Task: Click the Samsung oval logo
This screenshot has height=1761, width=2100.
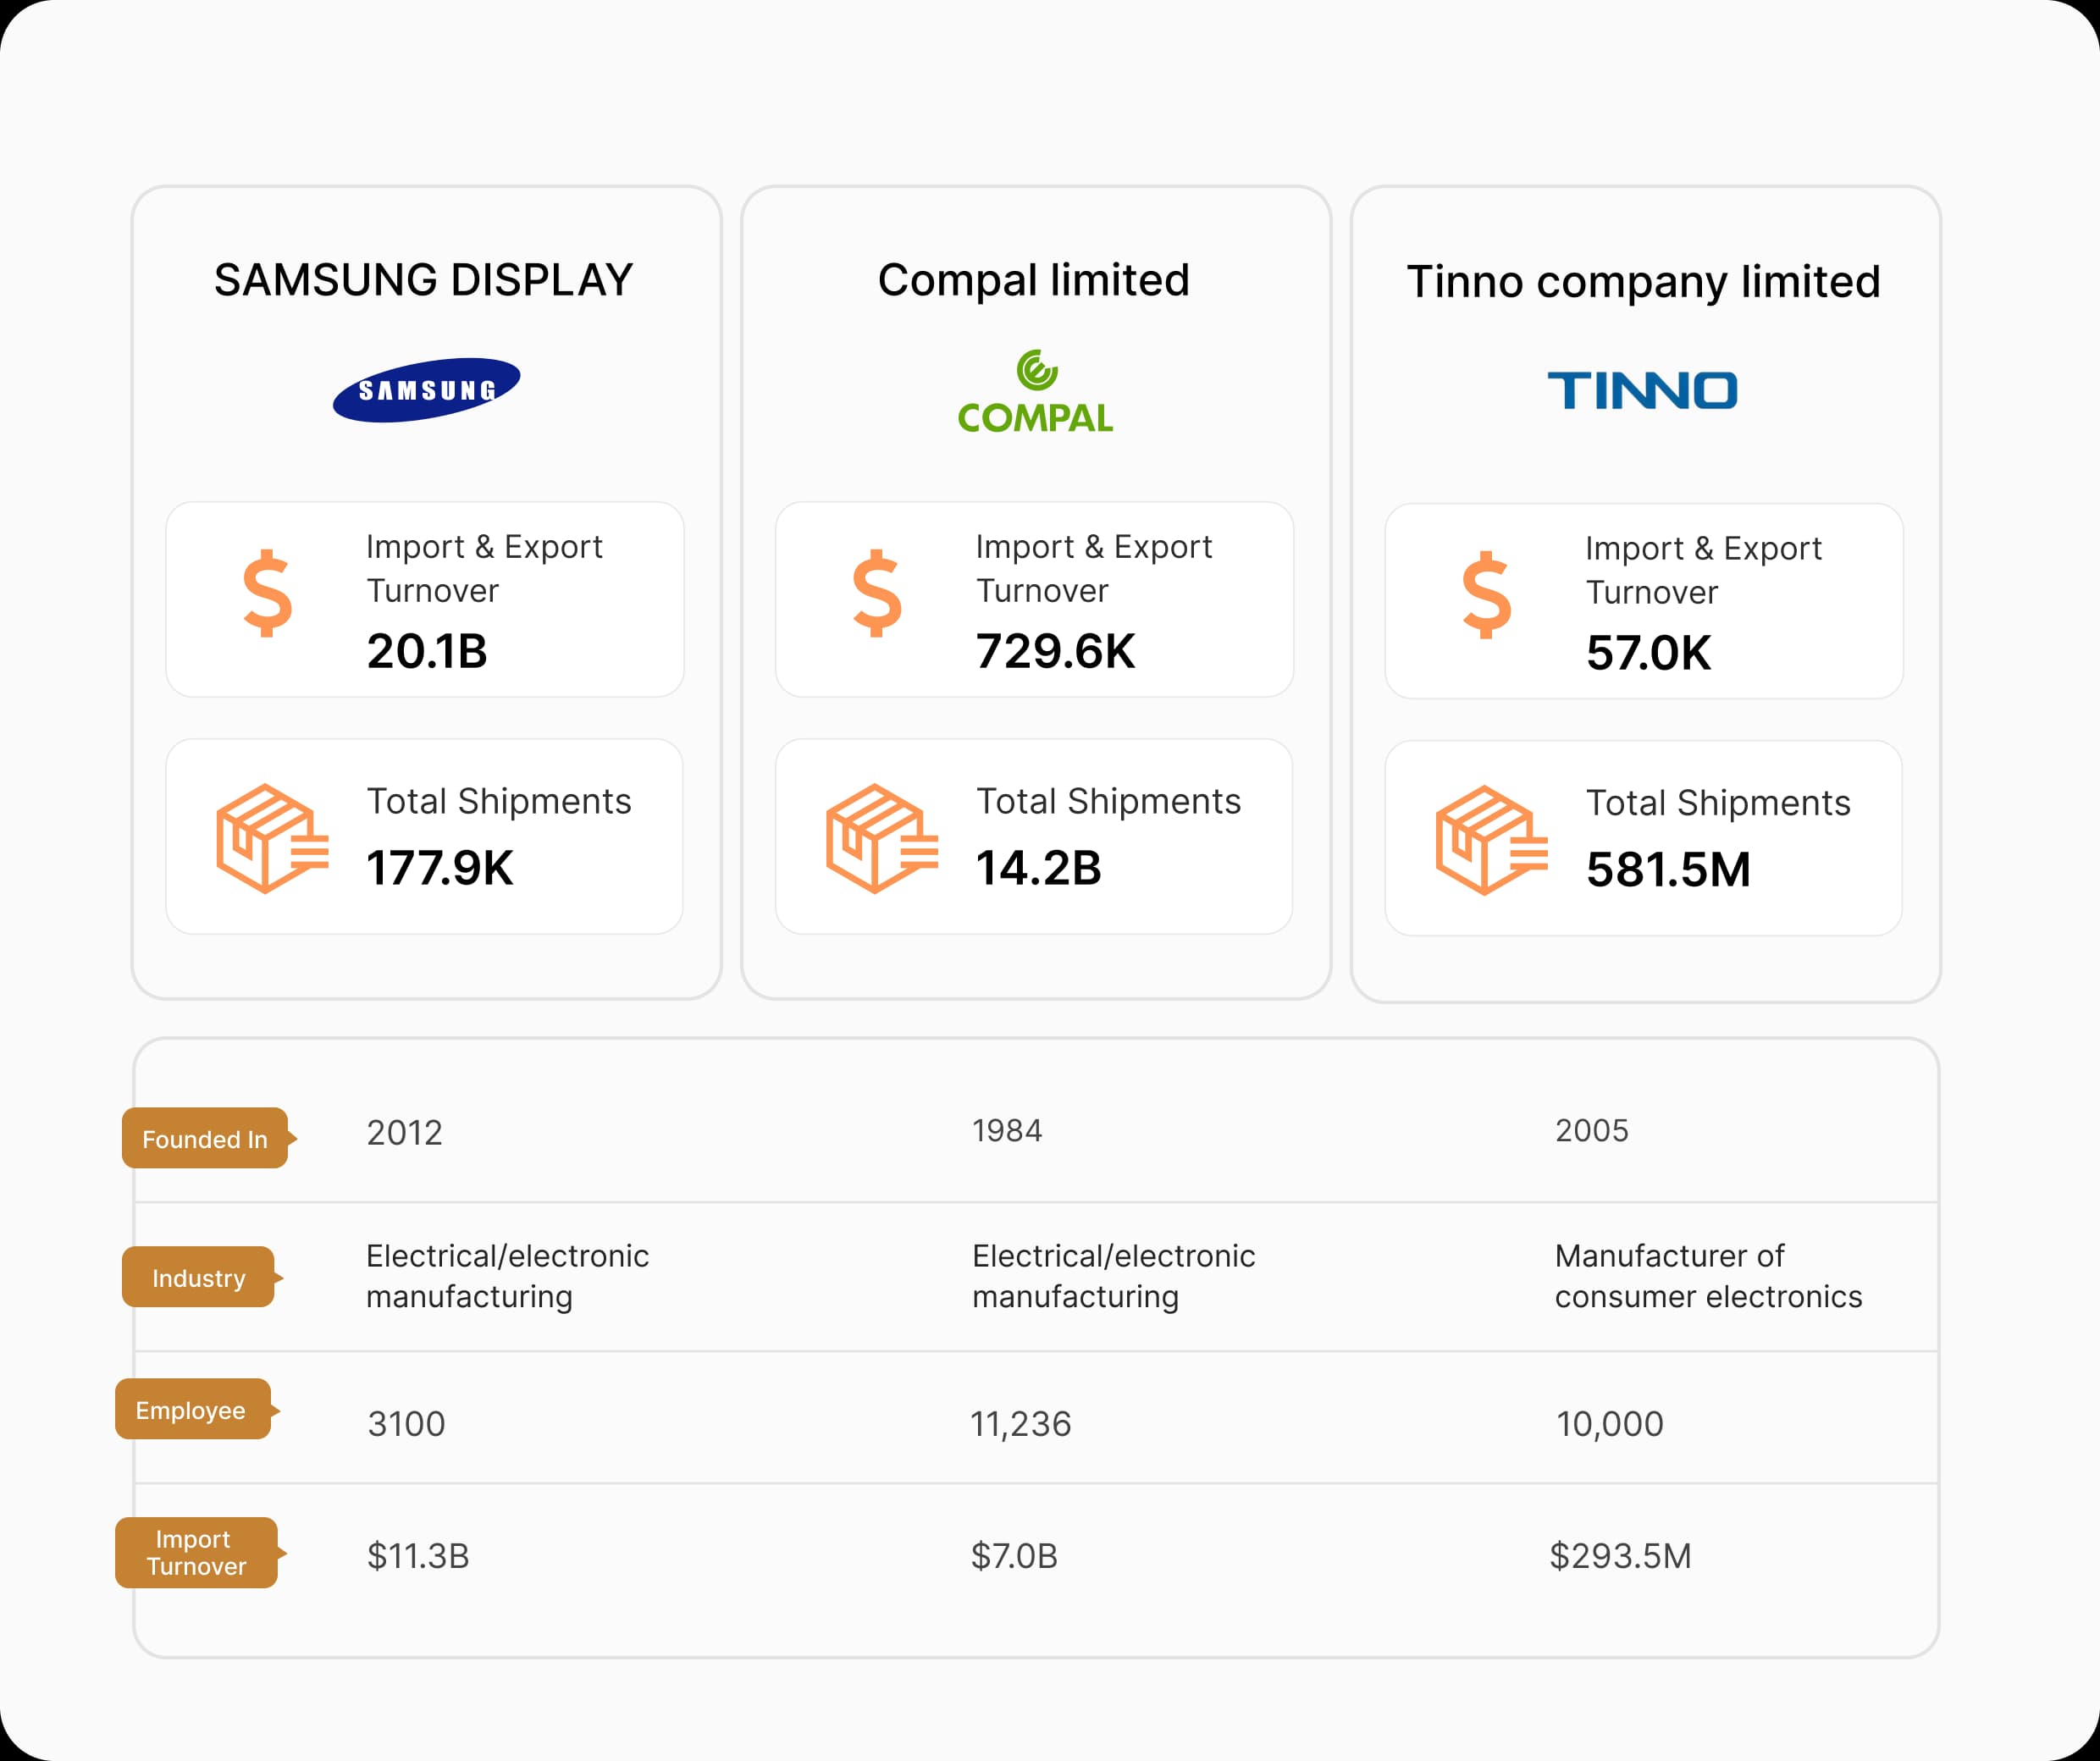Action: [426, 390]
